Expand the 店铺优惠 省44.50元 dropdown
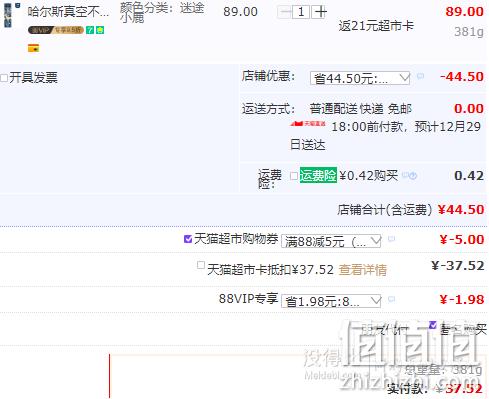489x399 pixels. tap(360, 78)
